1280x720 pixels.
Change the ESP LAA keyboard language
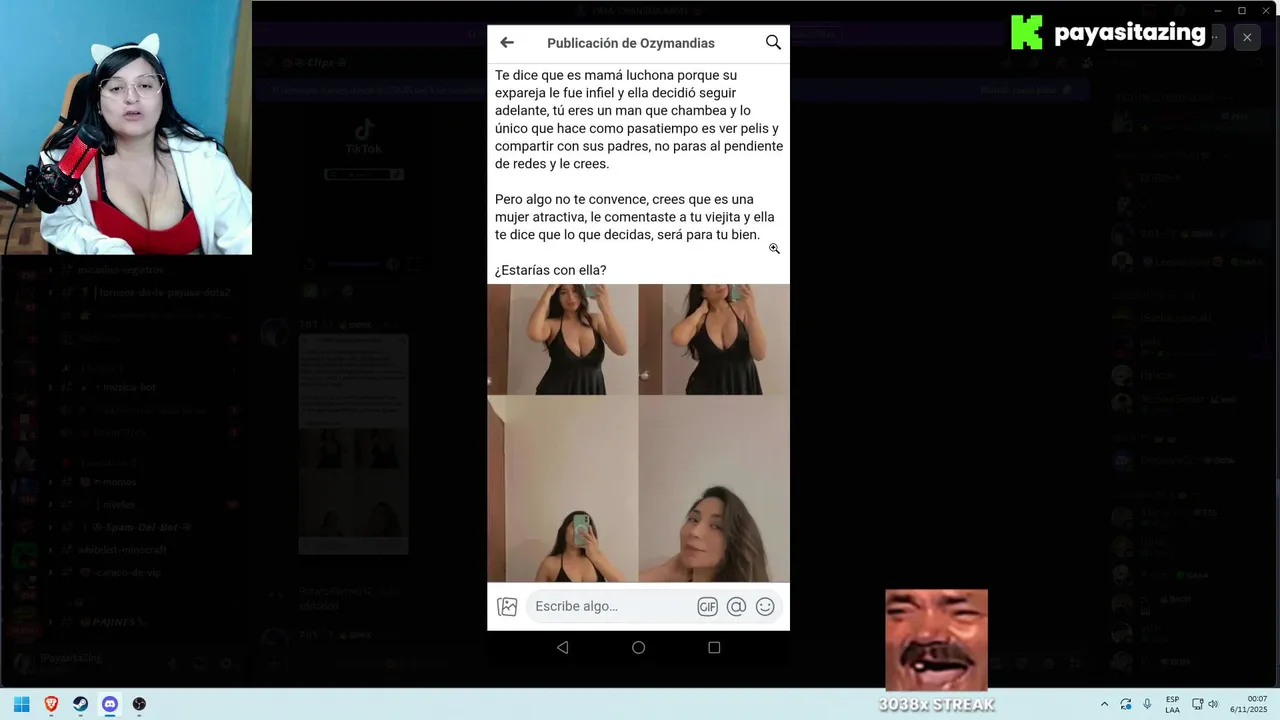1172,704
